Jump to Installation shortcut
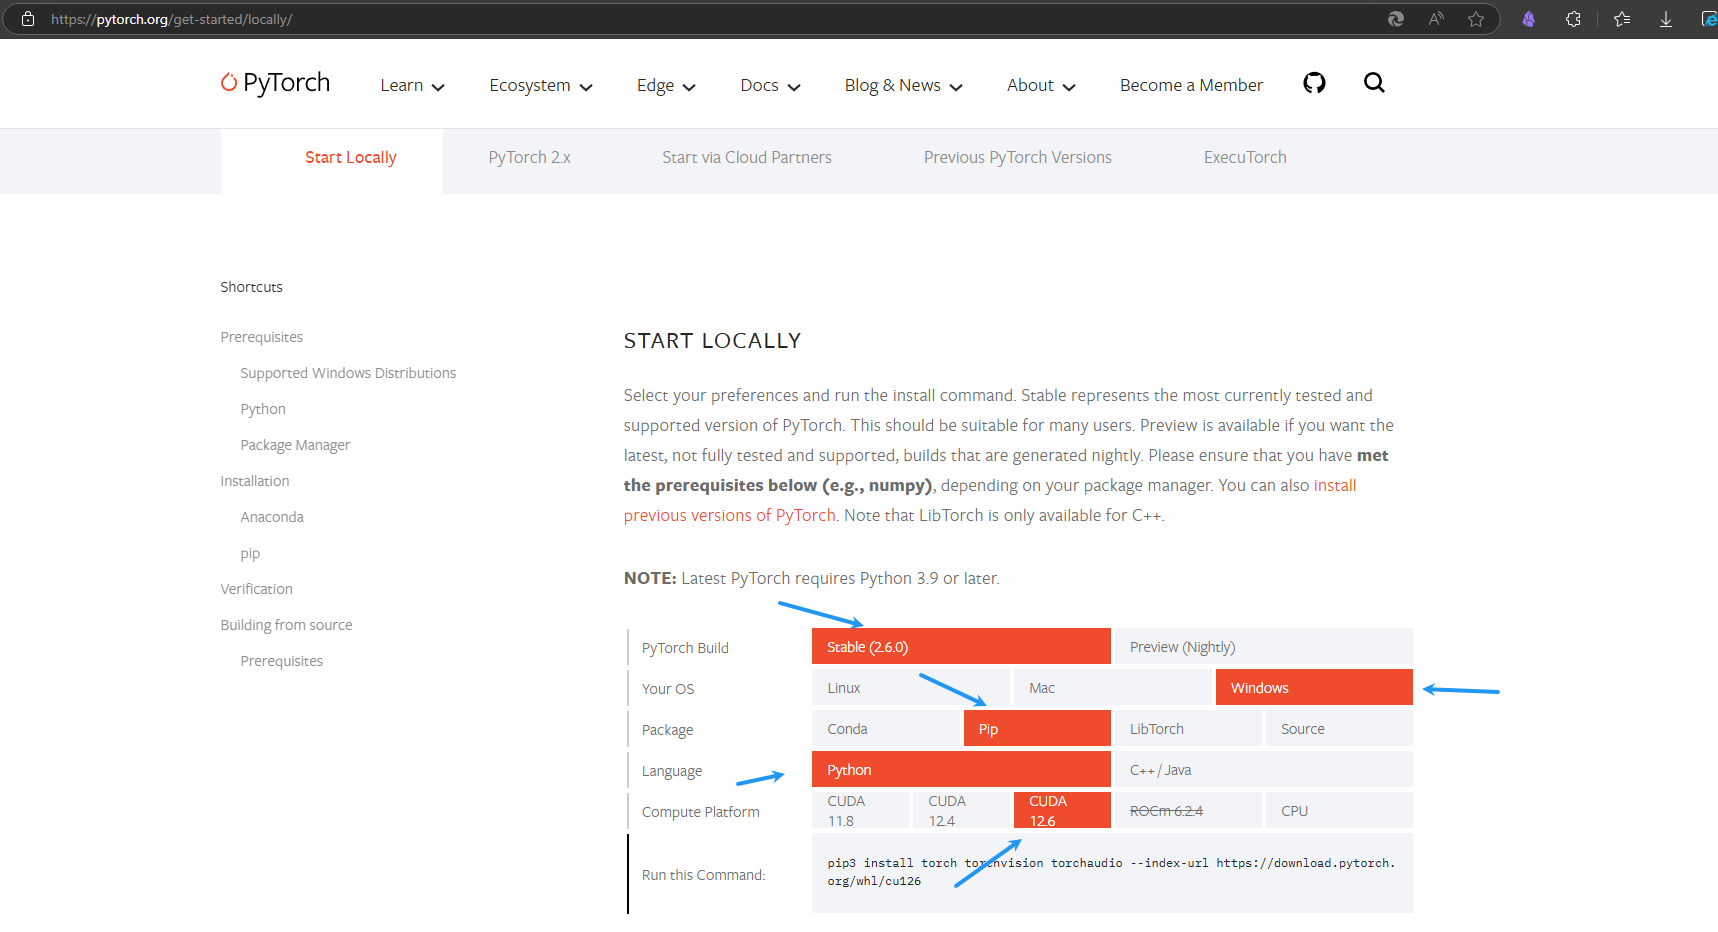This screenshot has width=1718, height=932. point(255,481)
